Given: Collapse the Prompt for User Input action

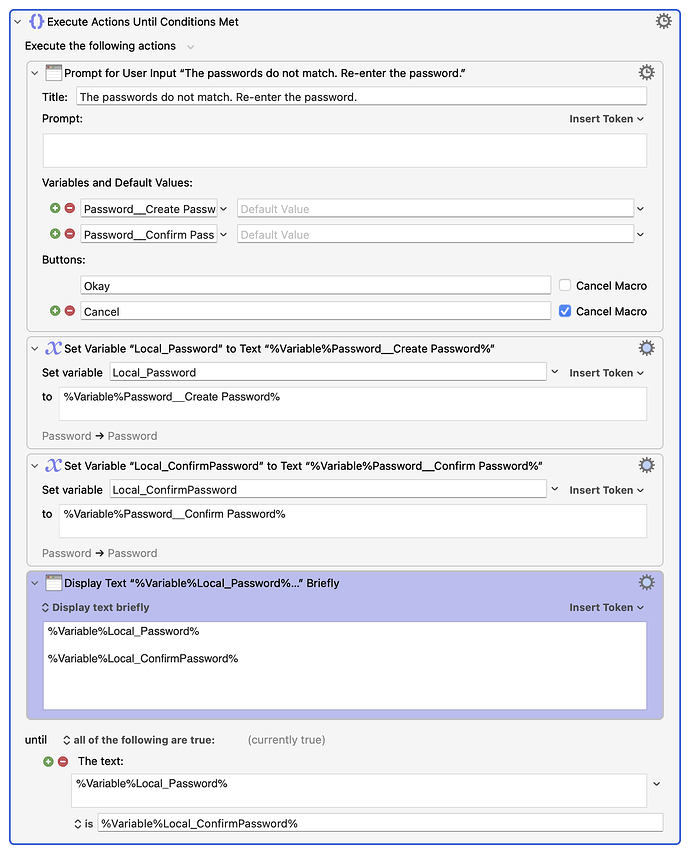Looking at the screenshot, I should [35, 73].
